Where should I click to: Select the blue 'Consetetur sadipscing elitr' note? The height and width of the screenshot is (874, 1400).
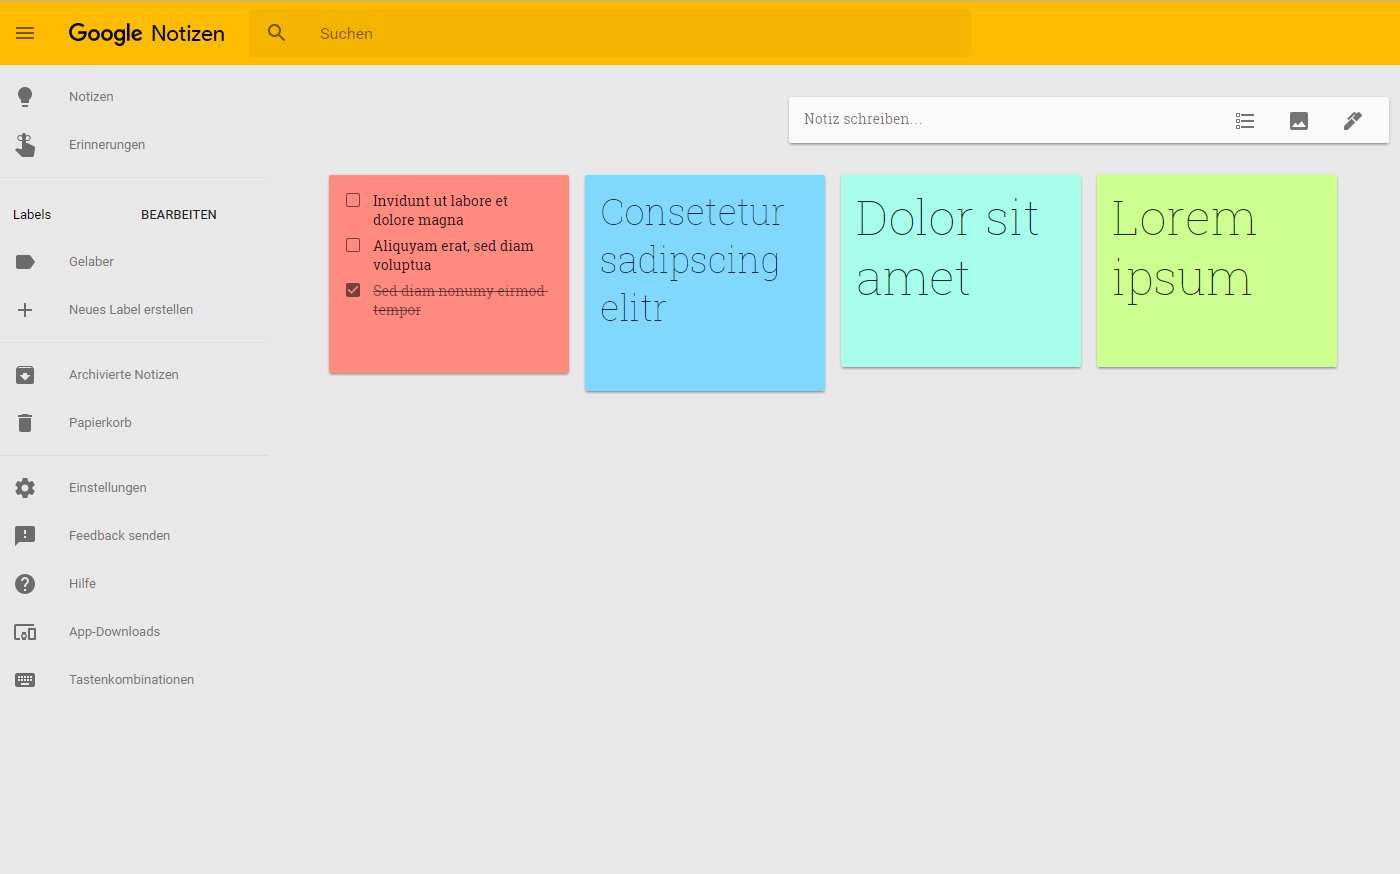pyautogui.click(x=704, y=283)
